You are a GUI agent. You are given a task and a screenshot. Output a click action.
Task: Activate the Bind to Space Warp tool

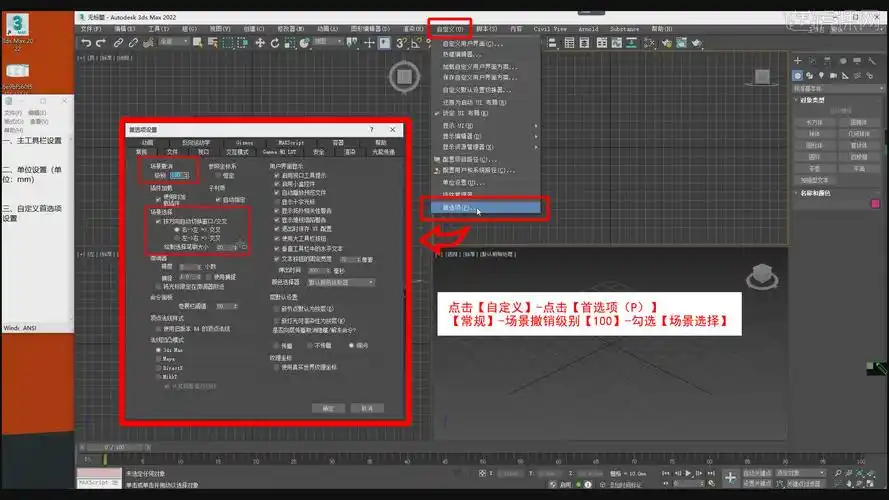[149, 43]
